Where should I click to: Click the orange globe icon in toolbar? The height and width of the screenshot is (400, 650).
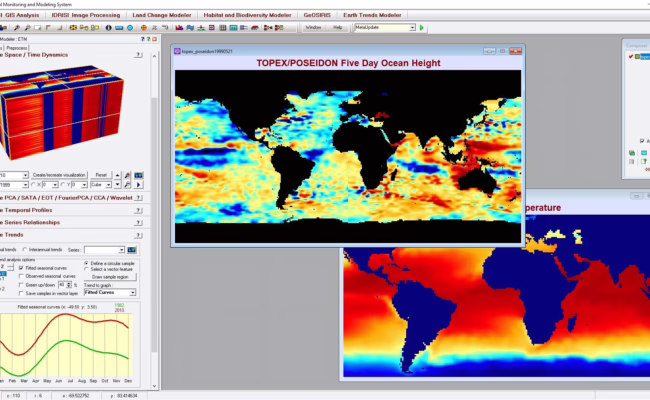143,28
